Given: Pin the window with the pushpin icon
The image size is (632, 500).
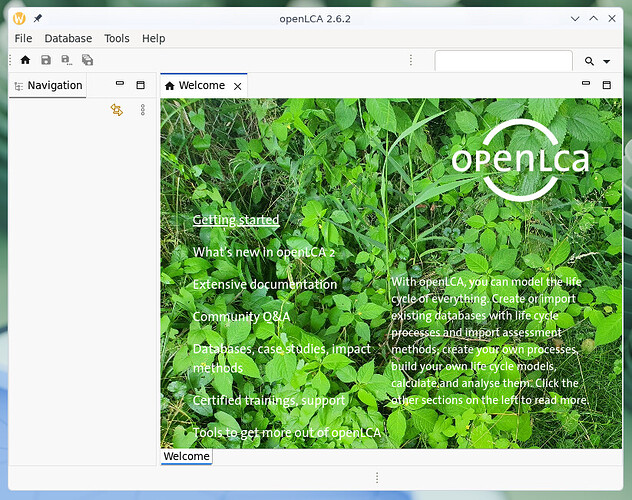Looking at the screenshot, I should pyautogui.click(x=38, y=18).
